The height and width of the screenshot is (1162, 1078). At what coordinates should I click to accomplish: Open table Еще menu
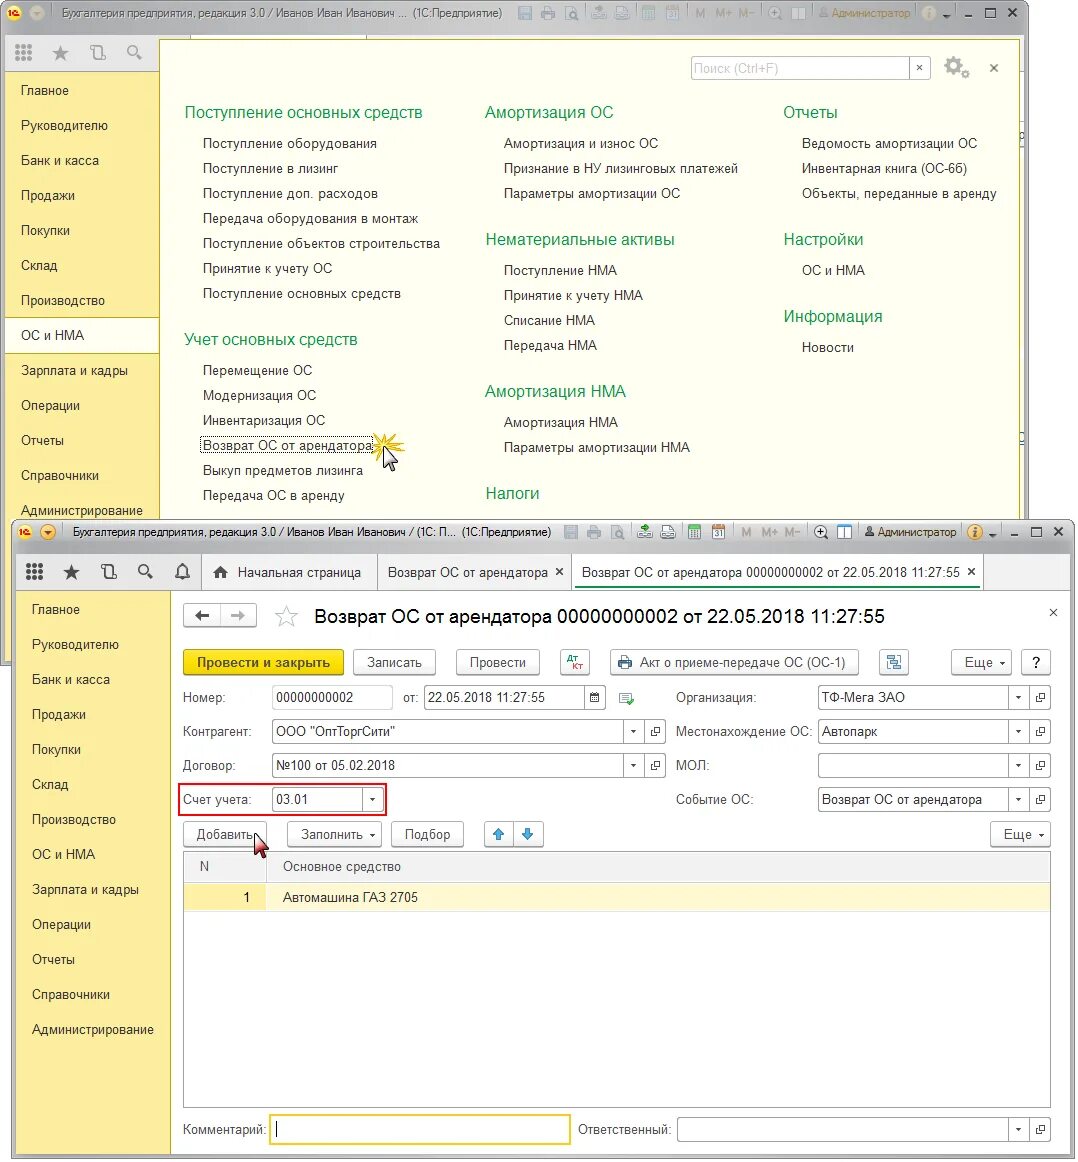[1020, 834]
